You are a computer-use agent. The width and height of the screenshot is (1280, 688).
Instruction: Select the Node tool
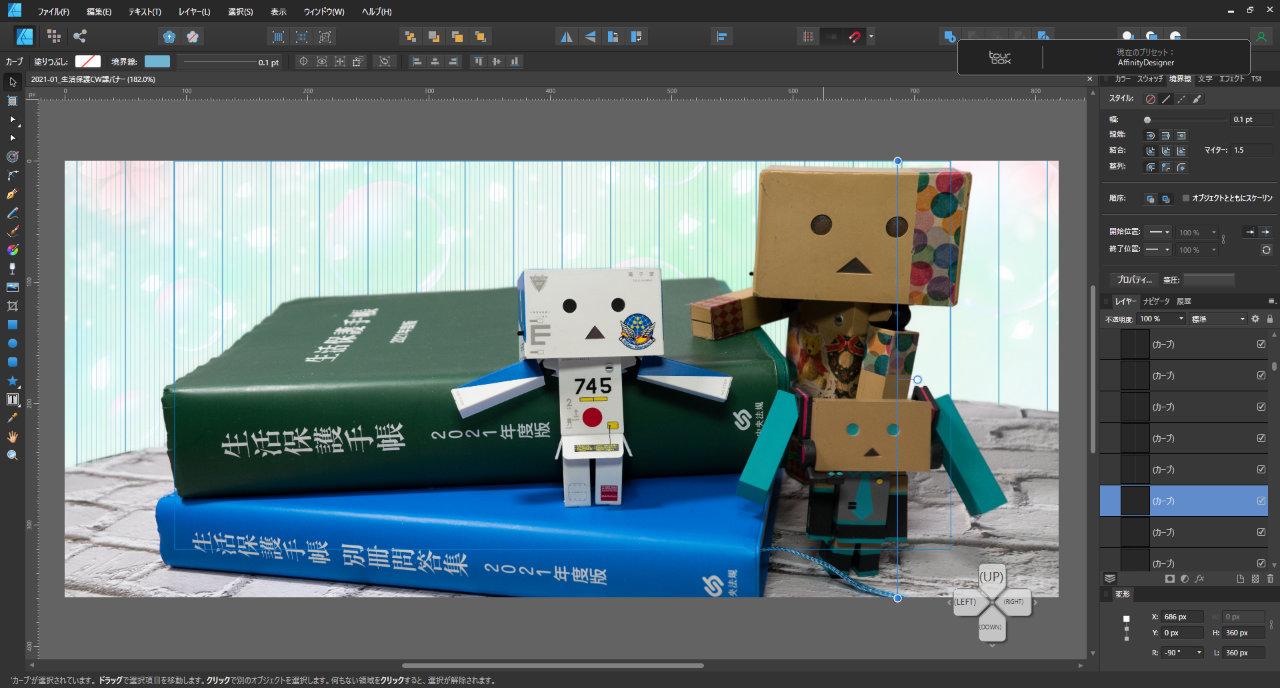13,119
